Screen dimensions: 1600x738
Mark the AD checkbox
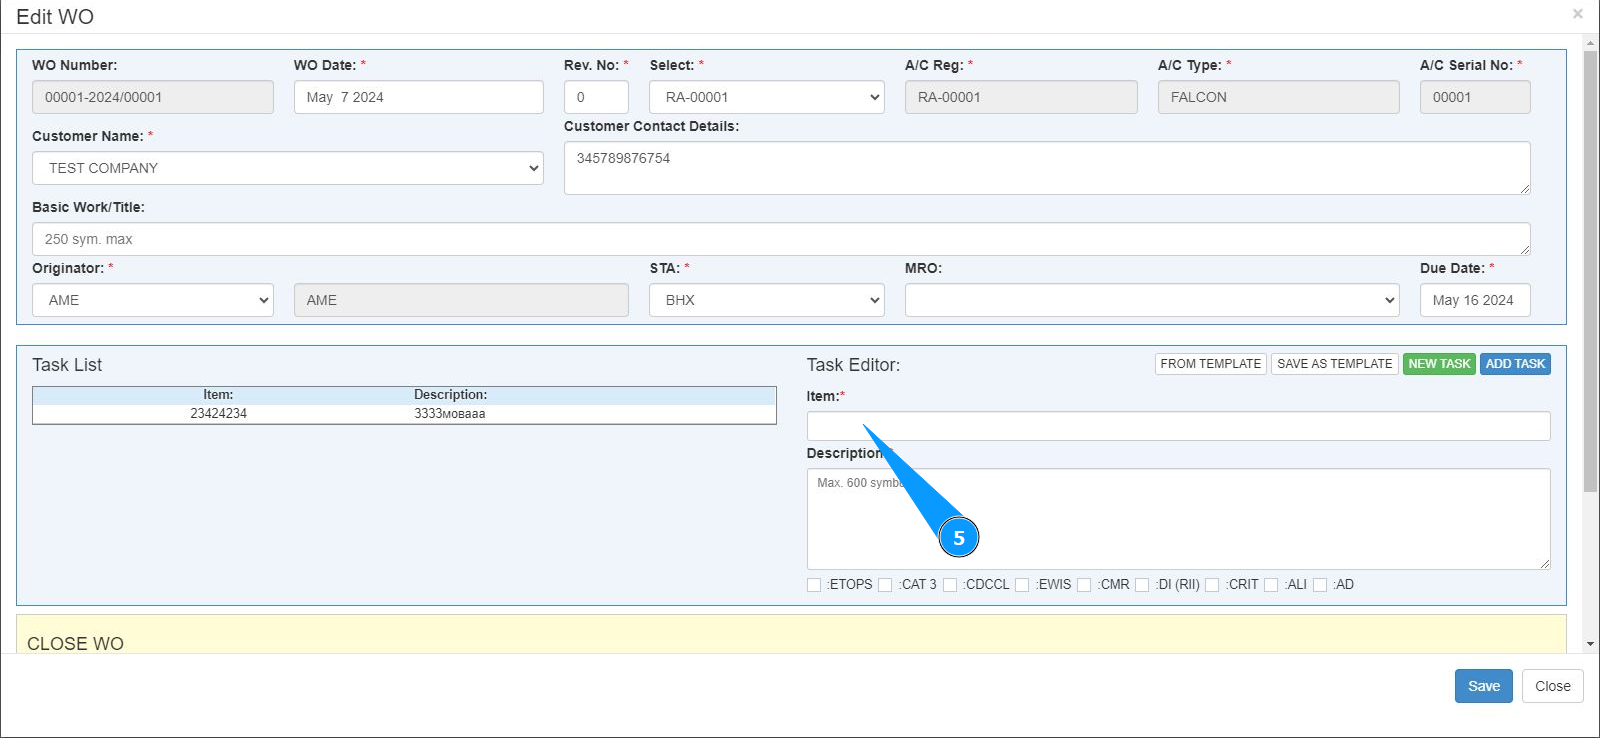1320,585
